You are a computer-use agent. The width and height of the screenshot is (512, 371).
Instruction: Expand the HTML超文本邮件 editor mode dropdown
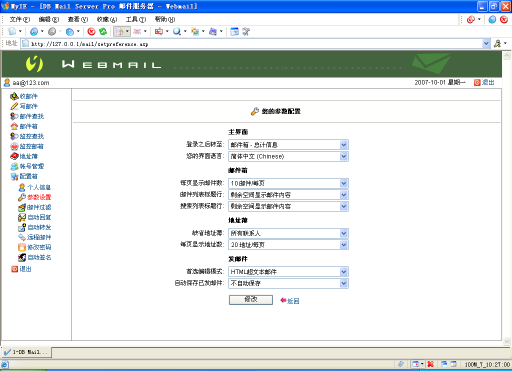pos(344,272)
